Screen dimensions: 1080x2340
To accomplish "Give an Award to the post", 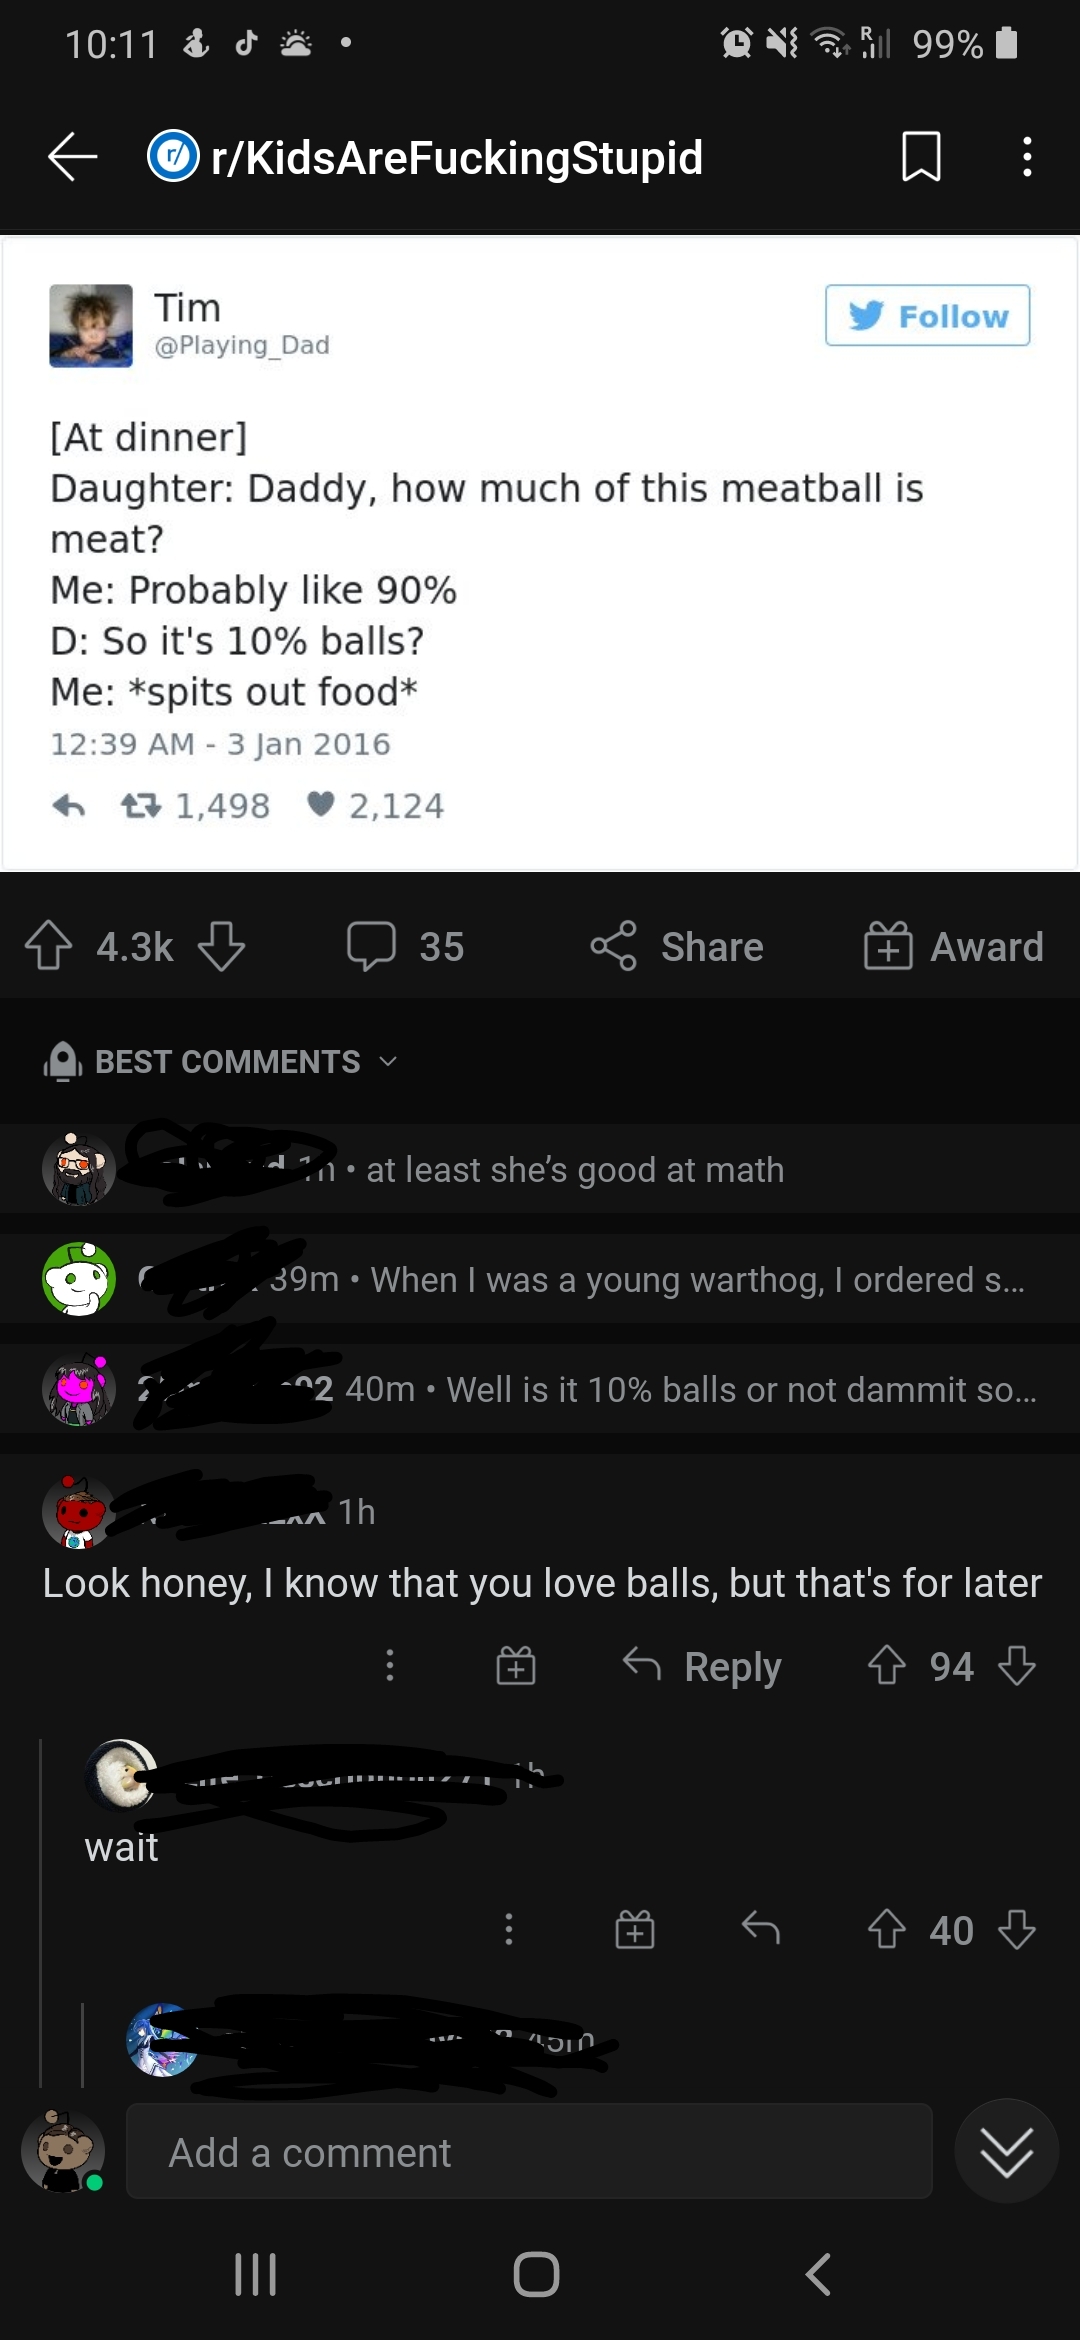I will [x=953, y=946].
